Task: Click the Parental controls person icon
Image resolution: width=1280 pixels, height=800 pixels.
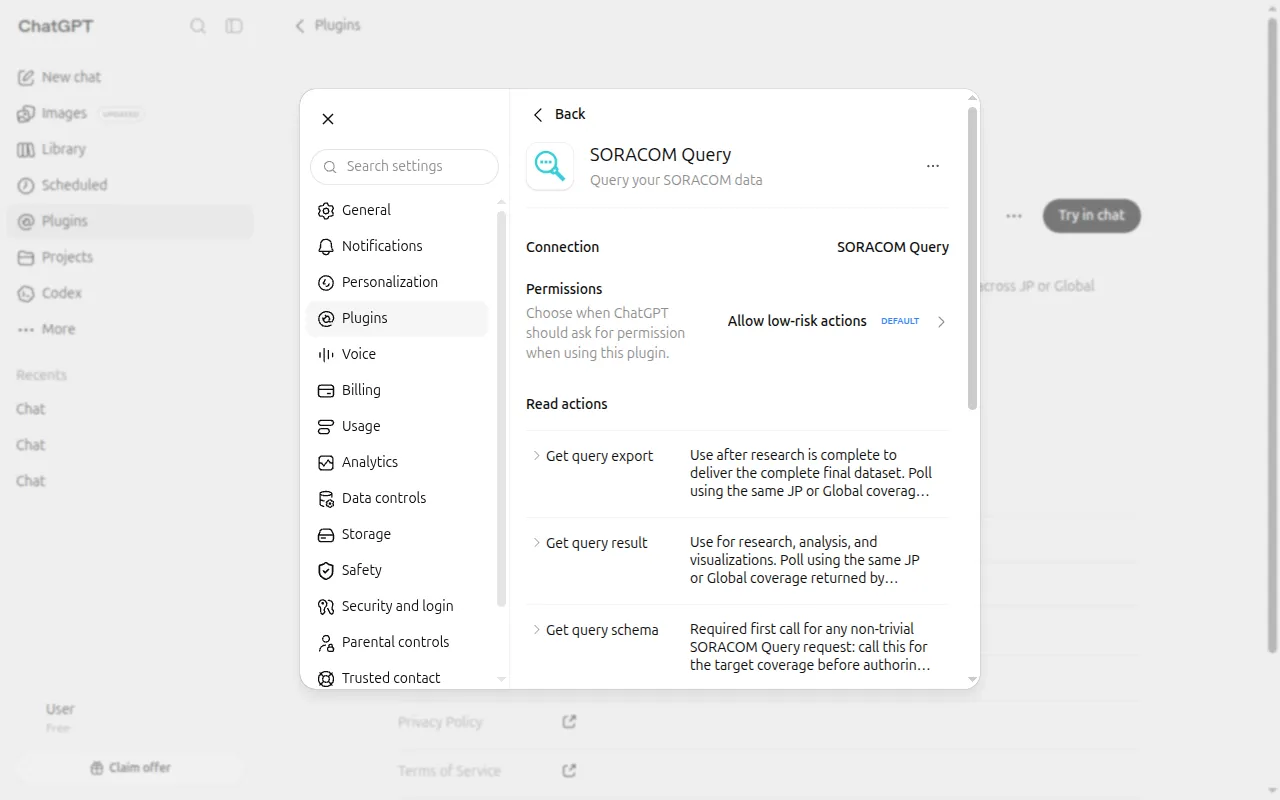Action: click(326, 642)
